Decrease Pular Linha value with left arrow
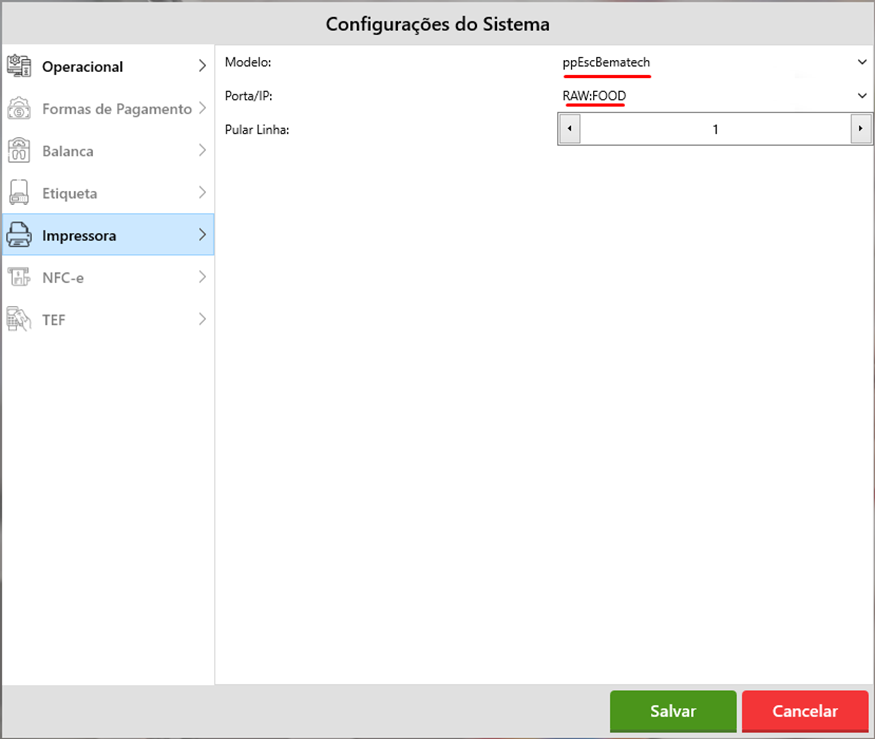This screenshot has height=739, width=875. [569, 129]
